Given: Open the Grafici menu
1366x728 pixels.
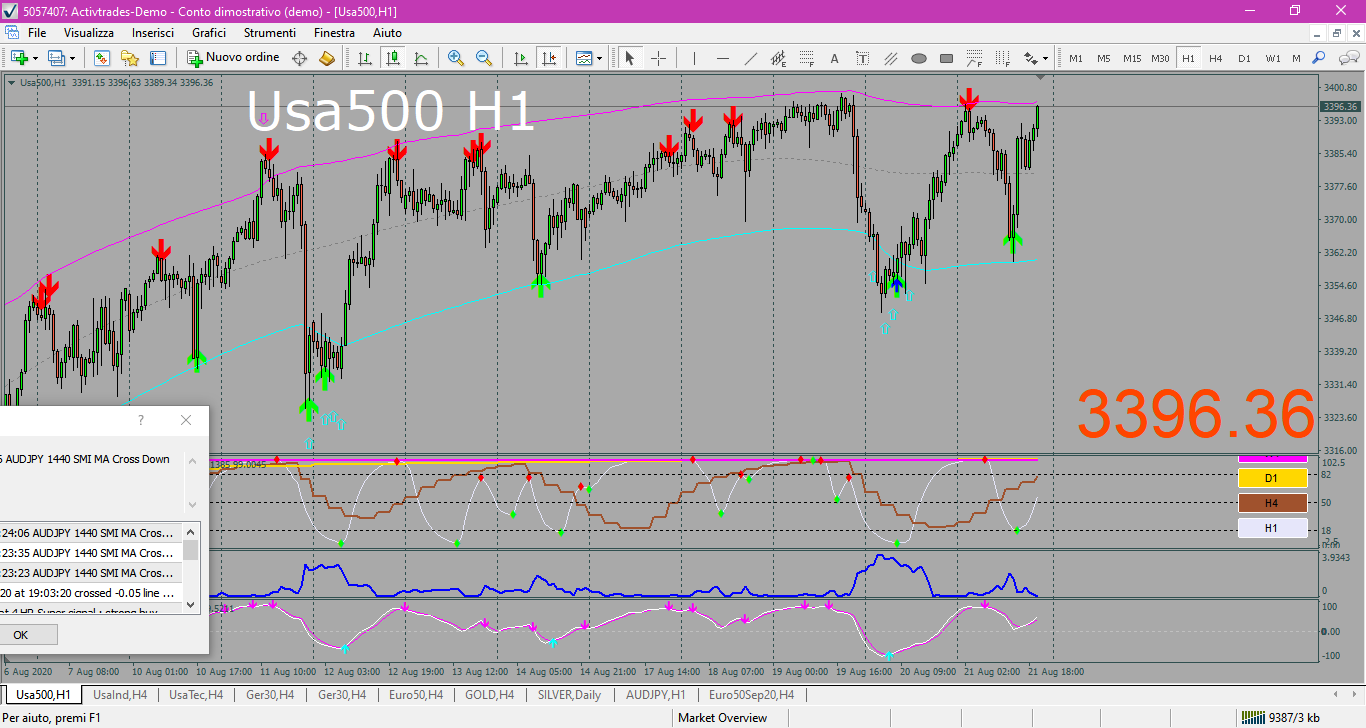Looking at the screenshot, I should [x=209, y=33].
